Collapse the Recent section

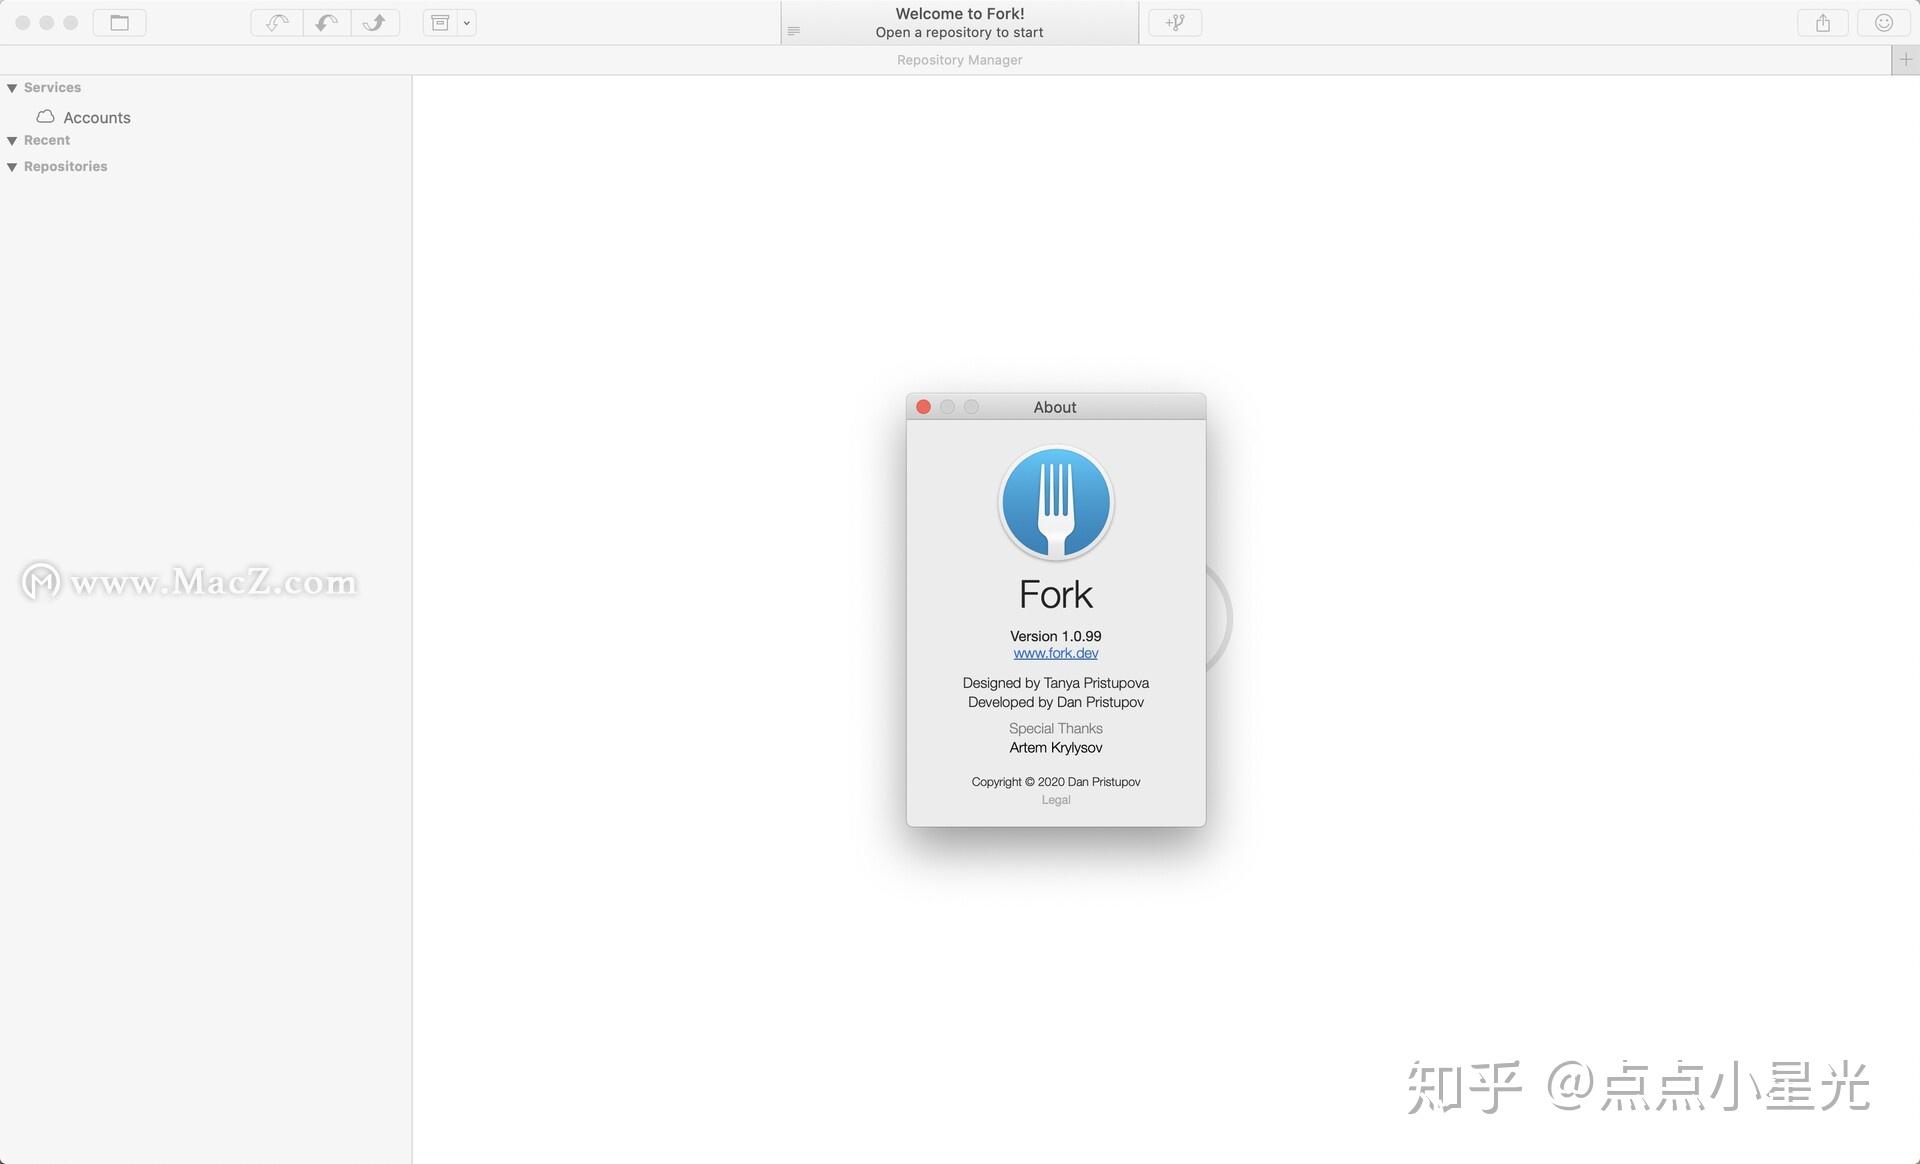13,140
